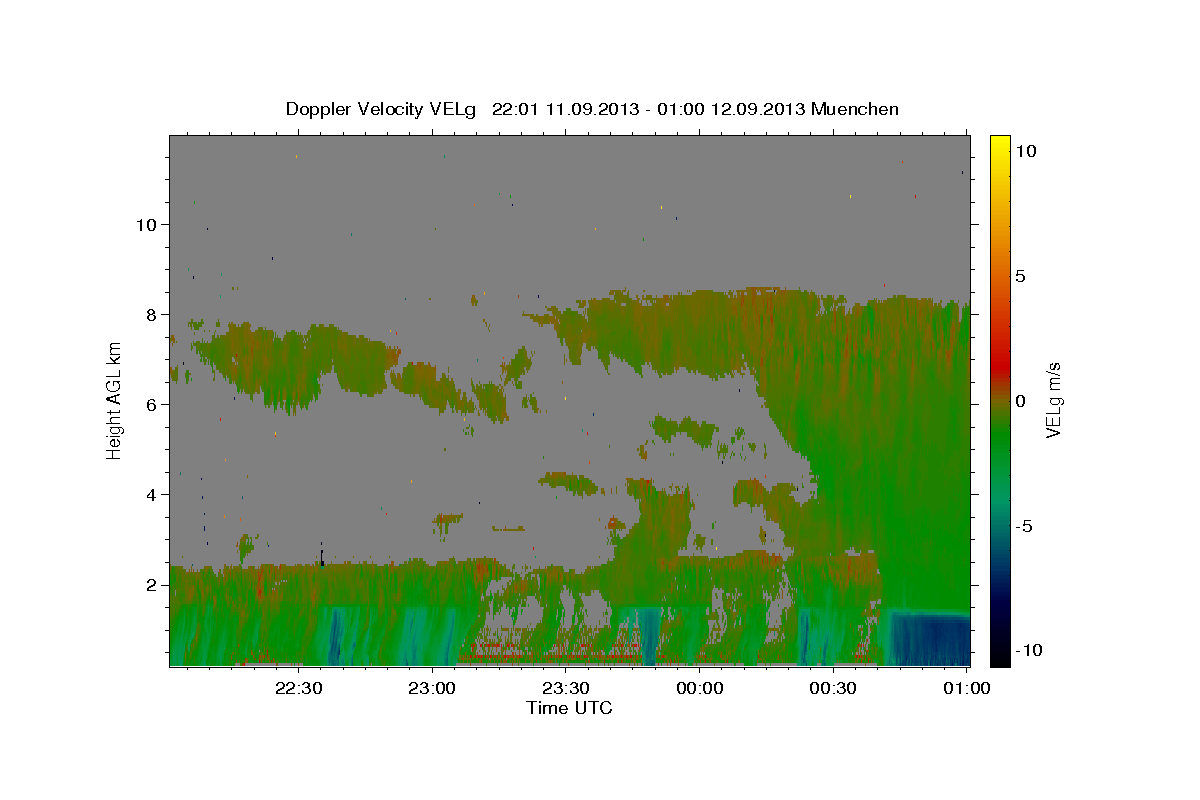This screenshot has width=1200, height=800.
Task: Click the 'Height AGL km' axis title
Action: (x=115, y=400)
